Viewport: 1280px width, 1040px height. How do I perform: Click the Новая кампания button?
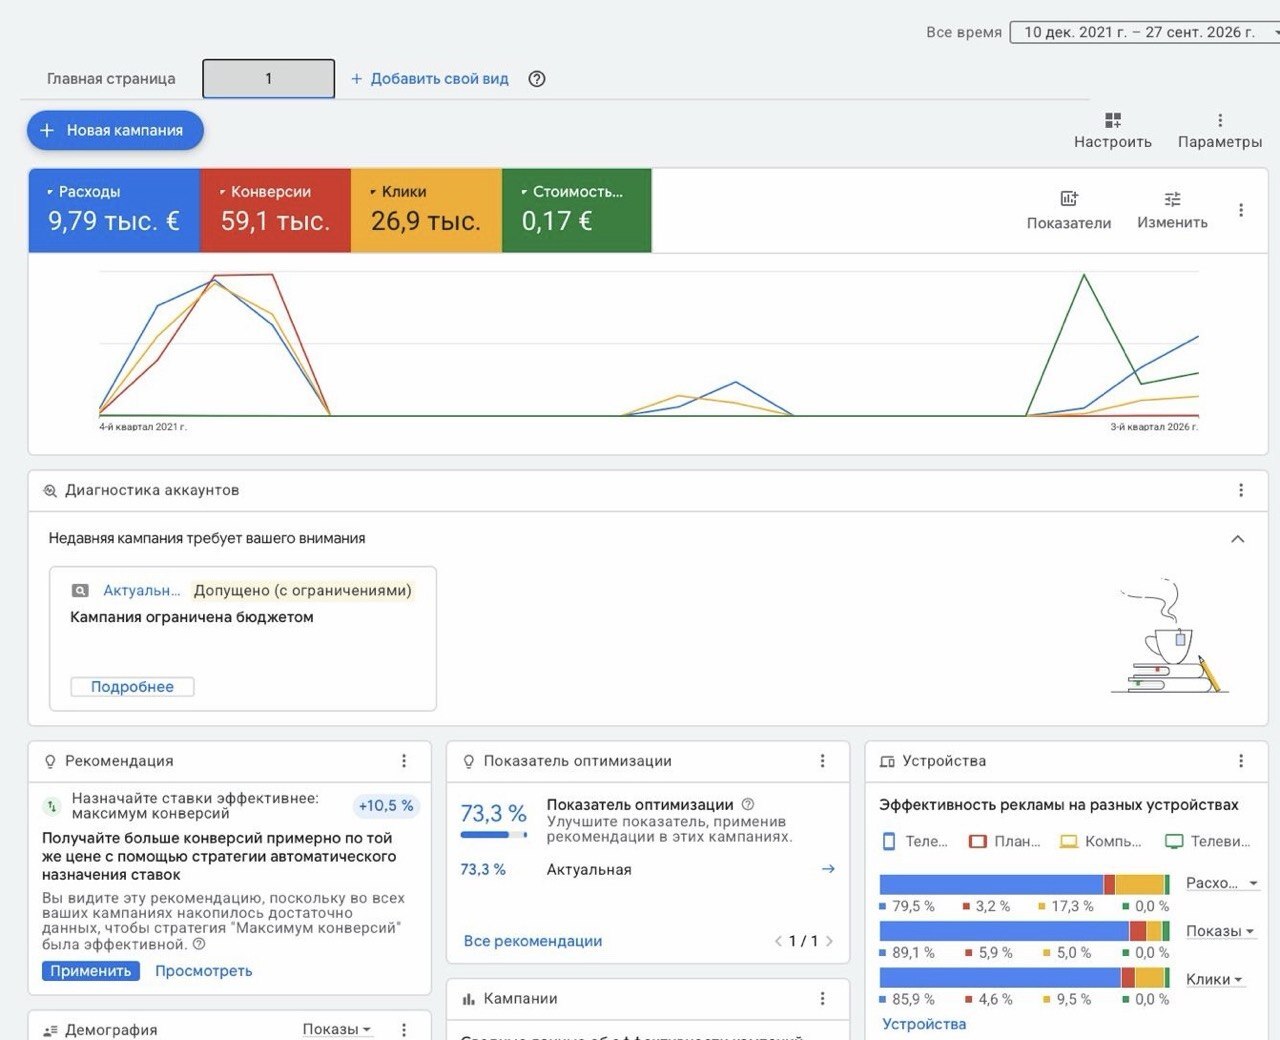tap(115, 130)
